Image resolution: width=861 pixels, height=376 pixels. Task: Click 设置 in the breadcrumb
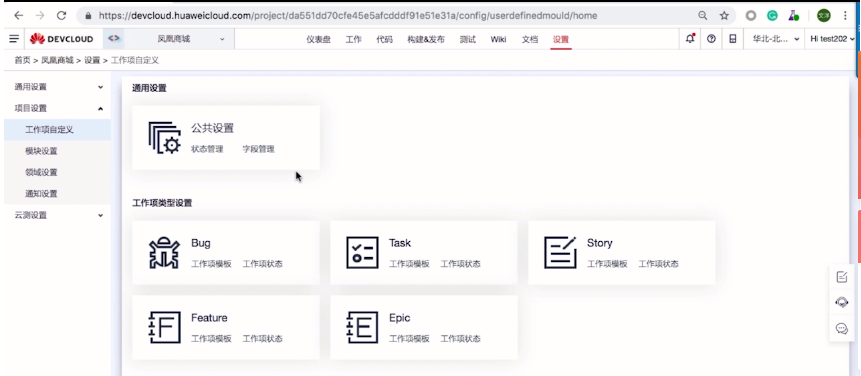click(x=92, y=60)
